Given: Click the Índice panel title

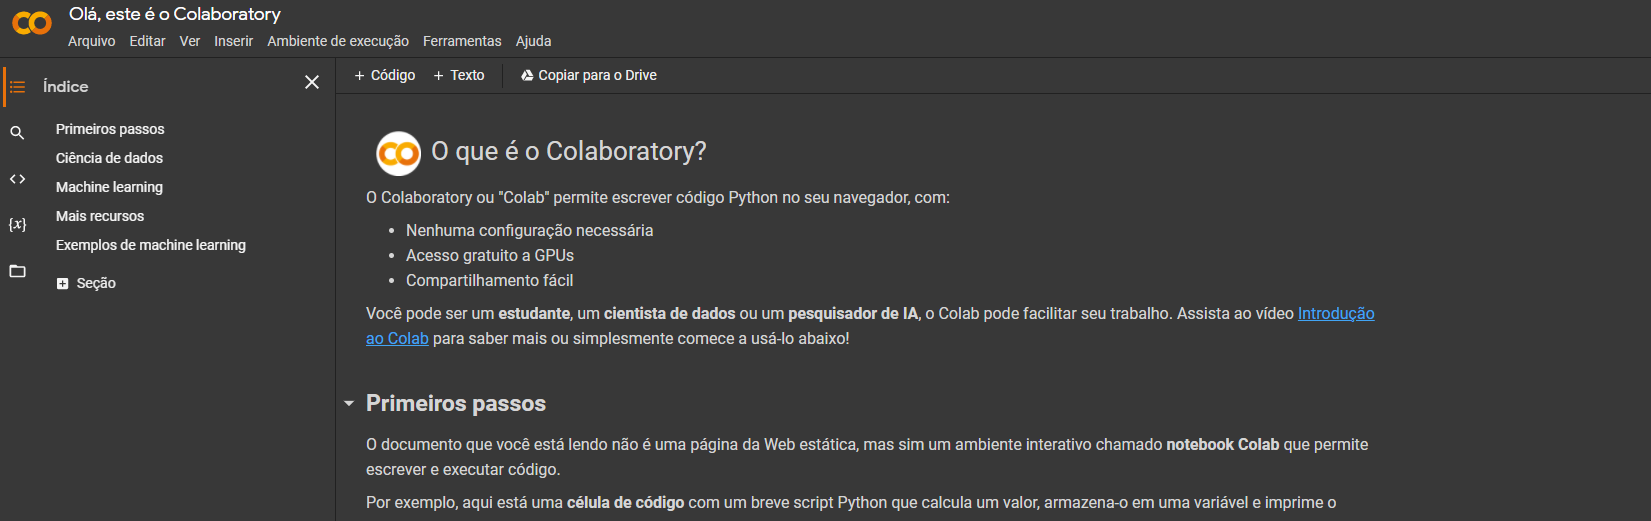Looking at the screenshot, I should tap(66, 87).
